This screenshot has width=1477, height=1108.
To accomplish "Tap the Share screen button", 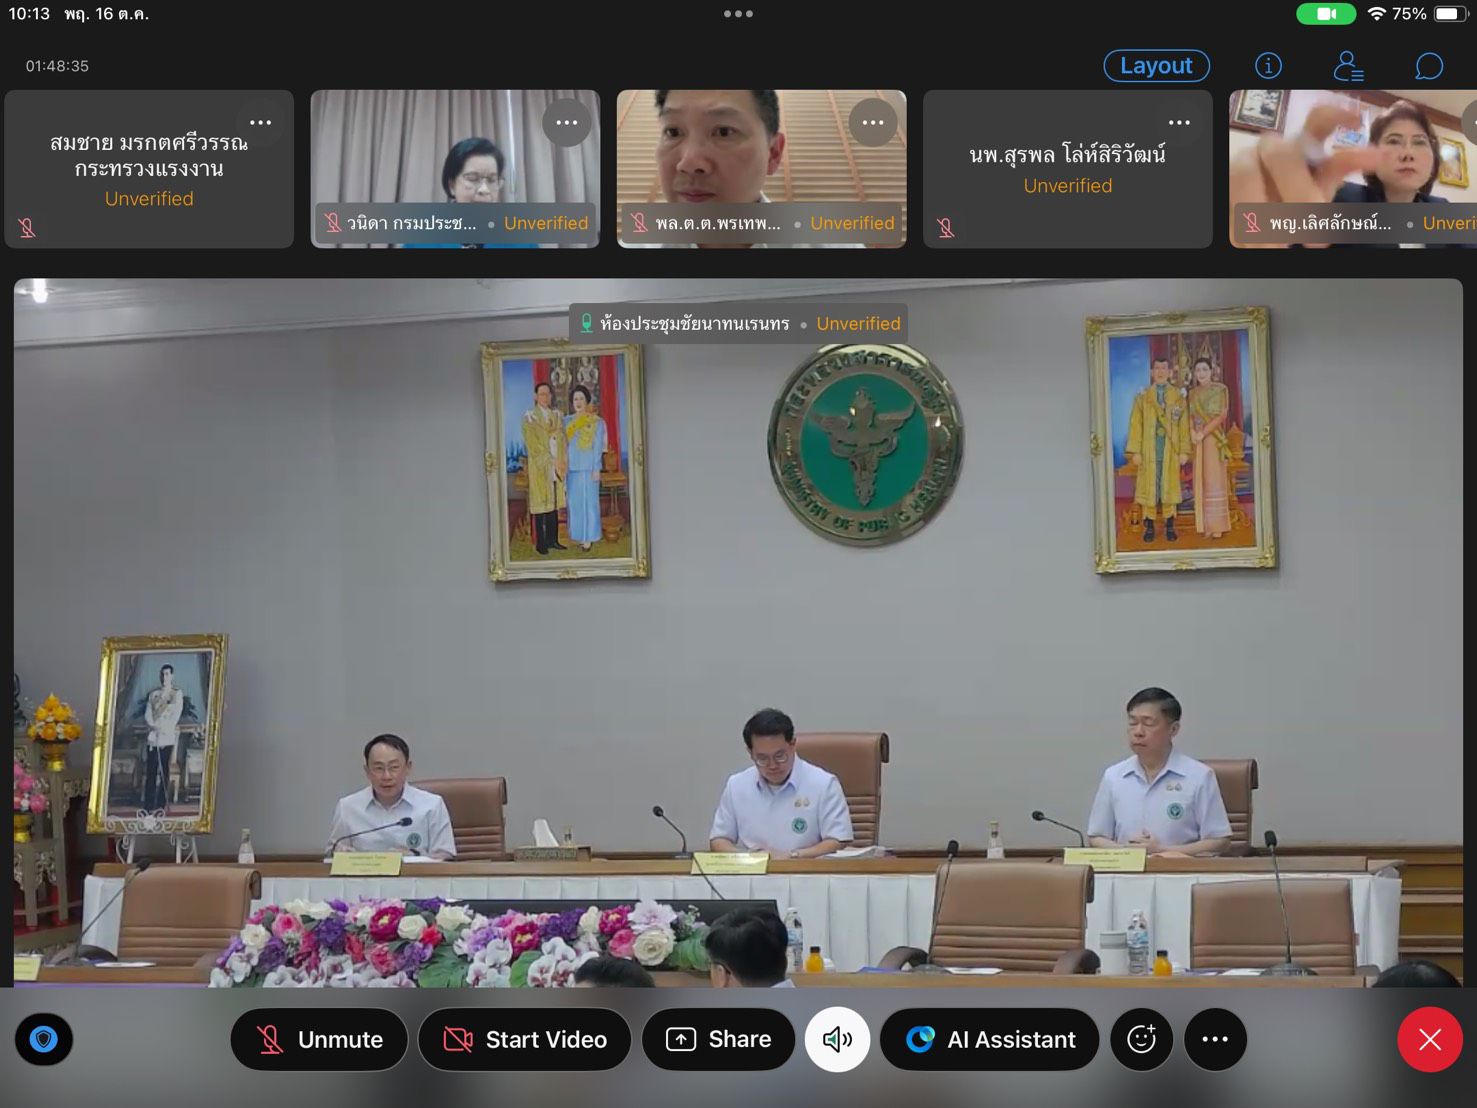I will (x=718, y=1039).
